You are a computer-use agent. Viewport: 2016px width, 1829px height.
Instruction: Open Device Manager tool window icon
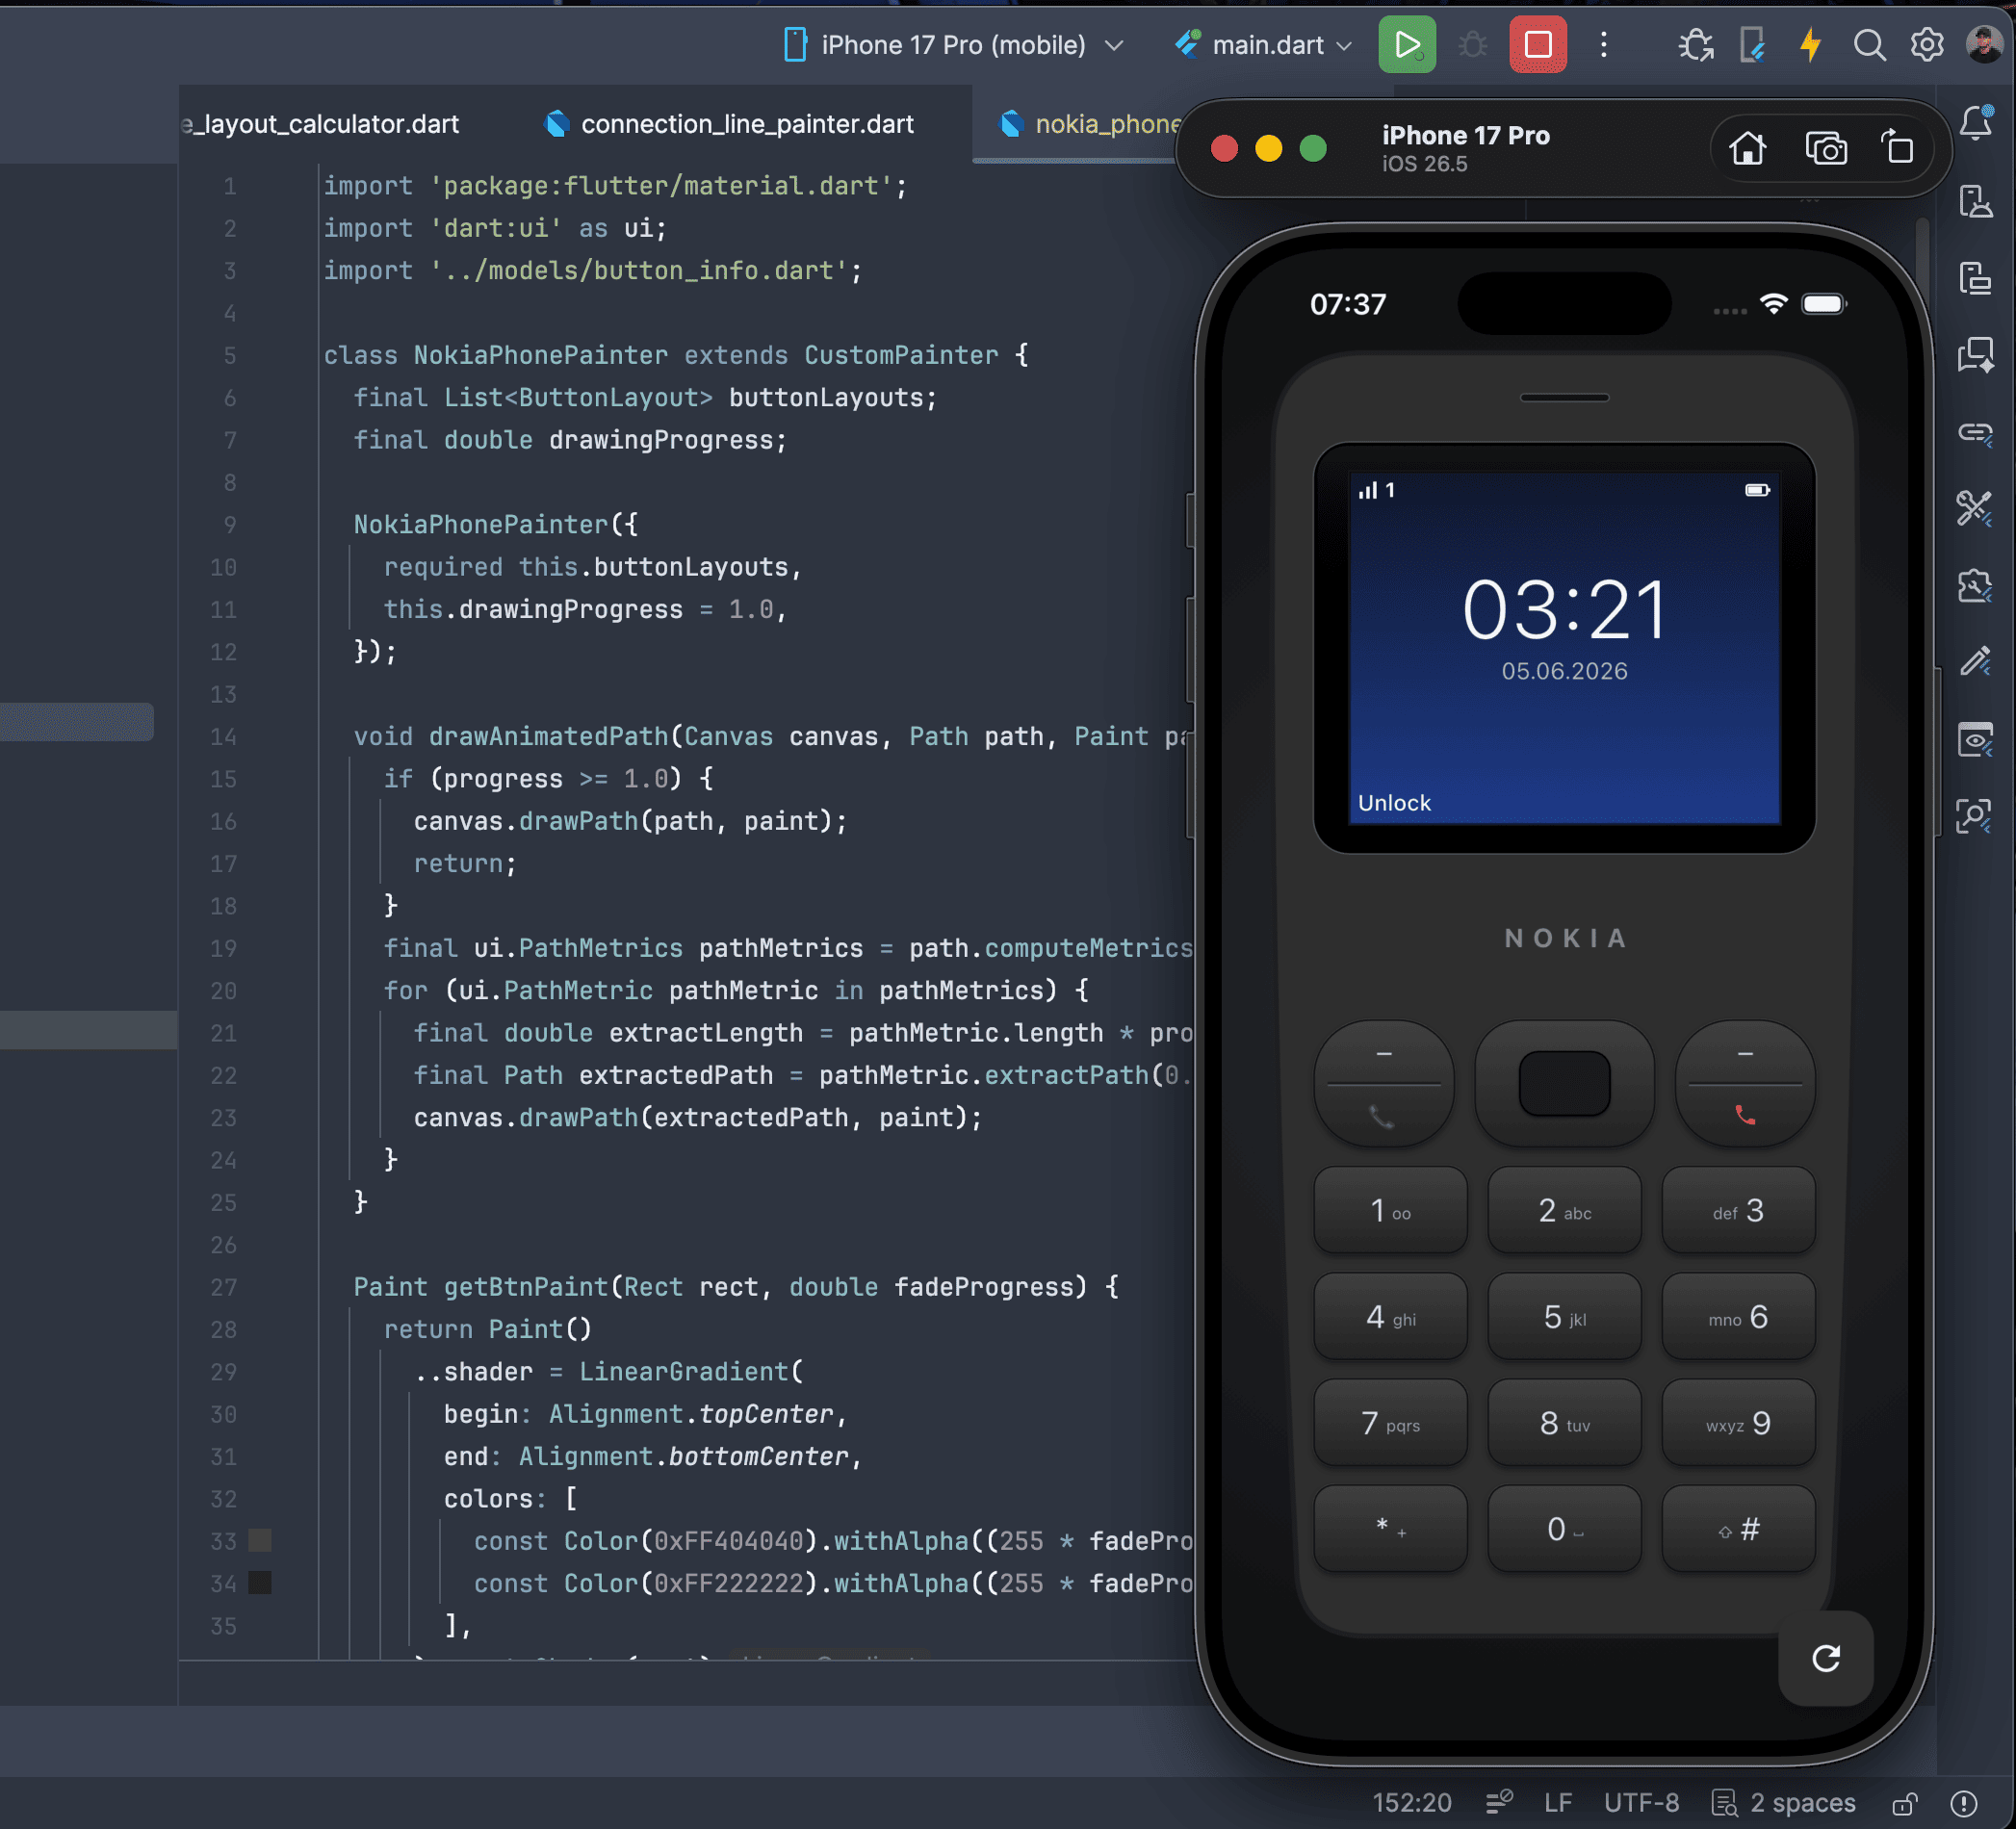point(1976,201)
